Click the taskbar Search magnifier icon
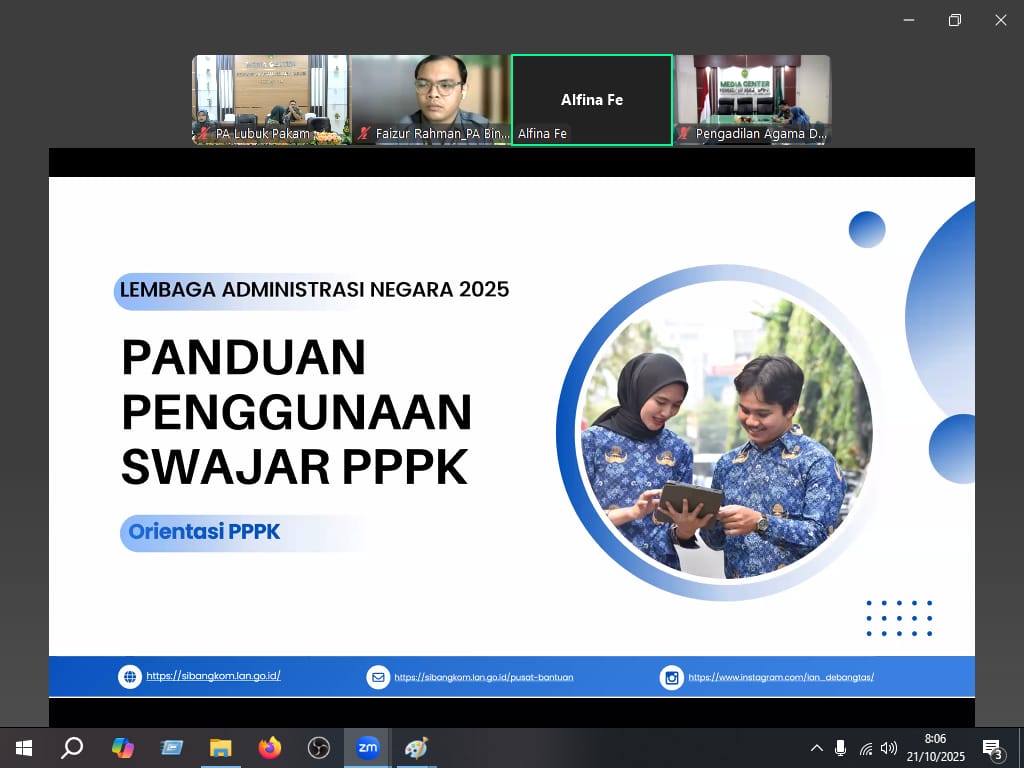This screenshot has width=1024, height=768. coord(72,748)
